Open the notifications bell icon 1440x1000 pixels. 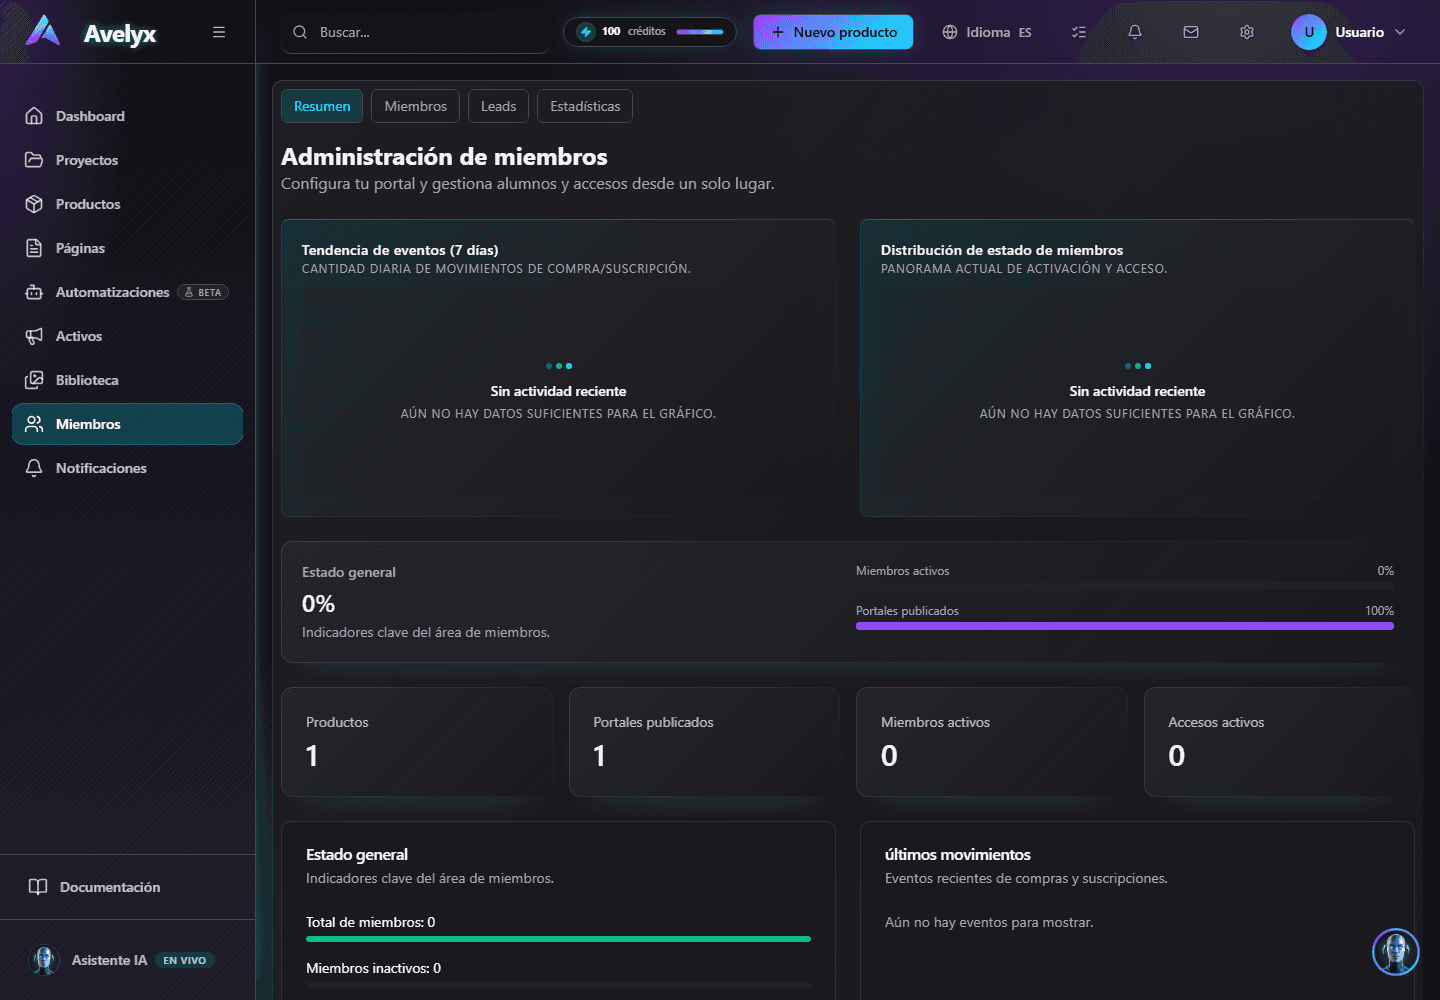tap(1134, 32)
